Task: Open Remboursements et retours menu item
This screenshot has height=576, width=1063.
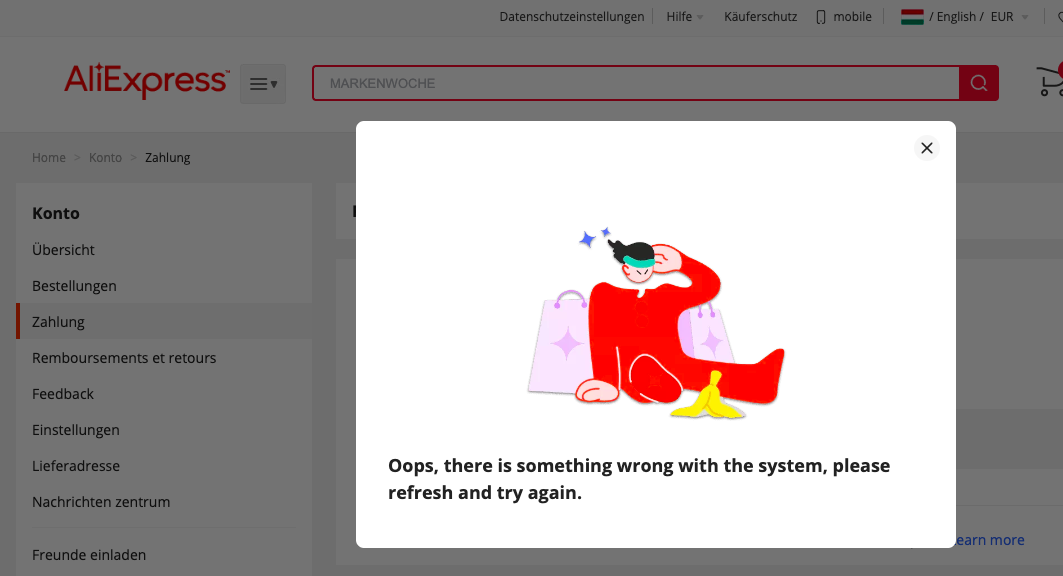Action: [124, 358]
